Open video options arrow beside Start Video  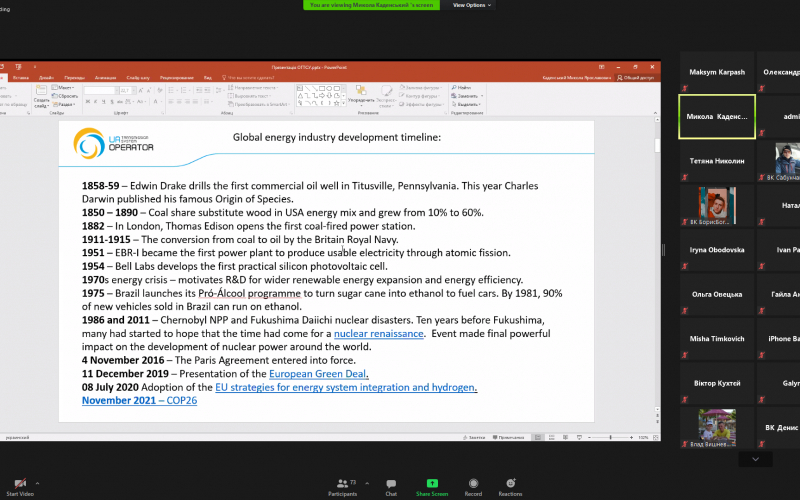tap(37, 483)
